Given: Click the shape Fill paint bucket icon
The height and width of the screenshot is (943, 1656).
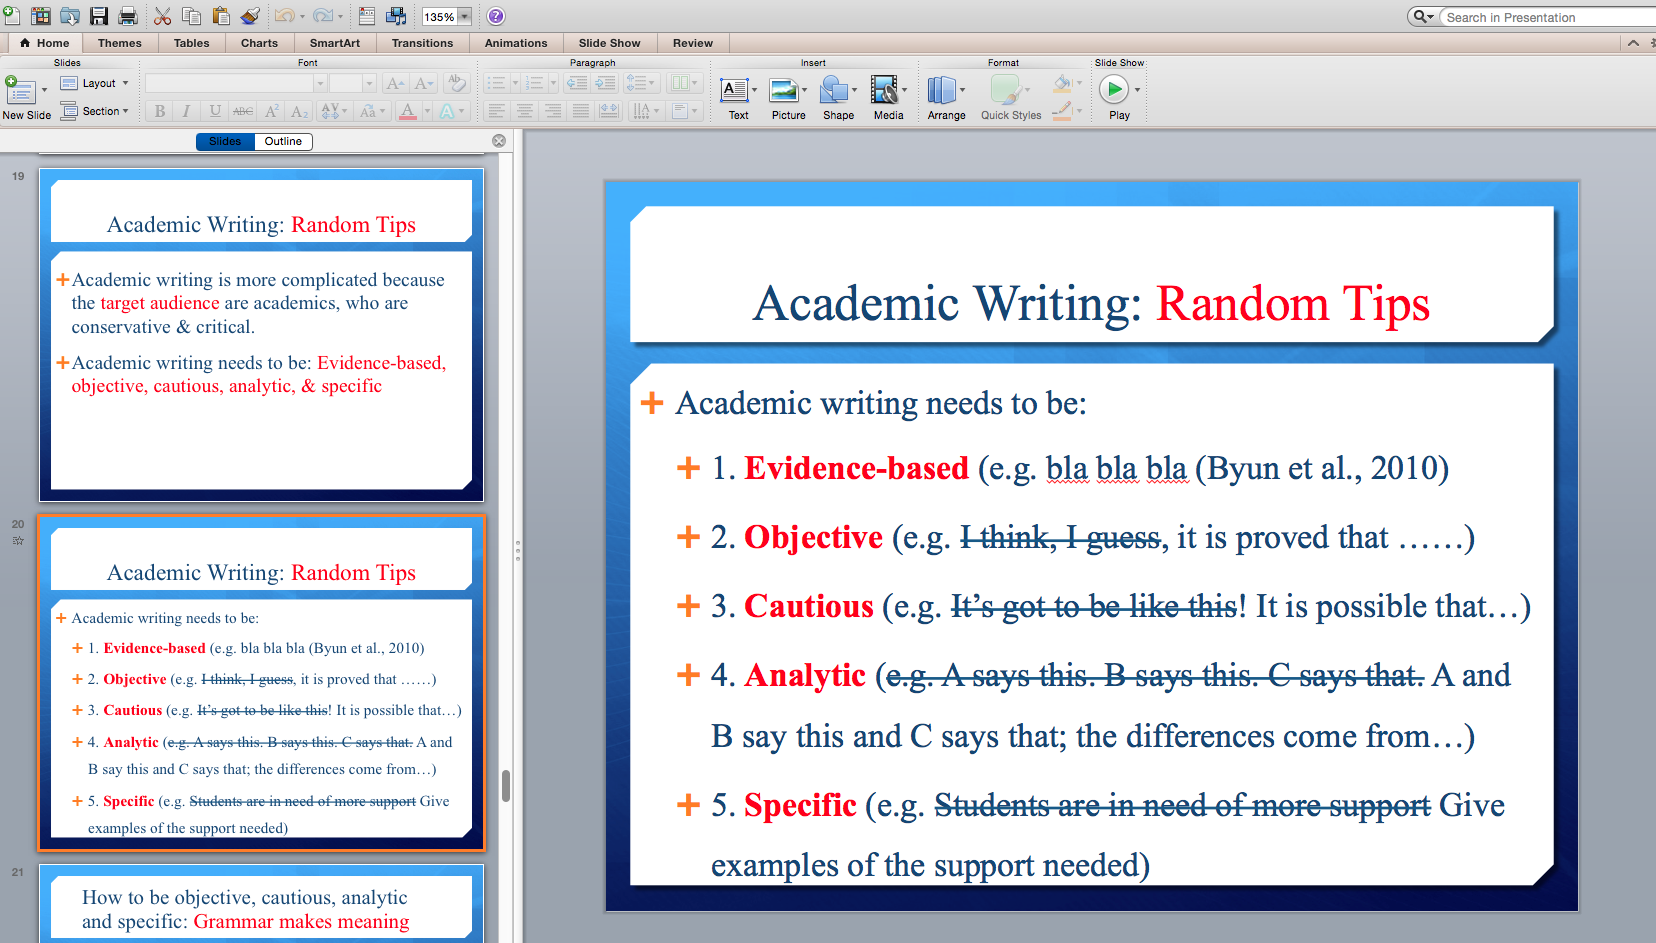Looking at the screenshot, I should (1062, 83).
